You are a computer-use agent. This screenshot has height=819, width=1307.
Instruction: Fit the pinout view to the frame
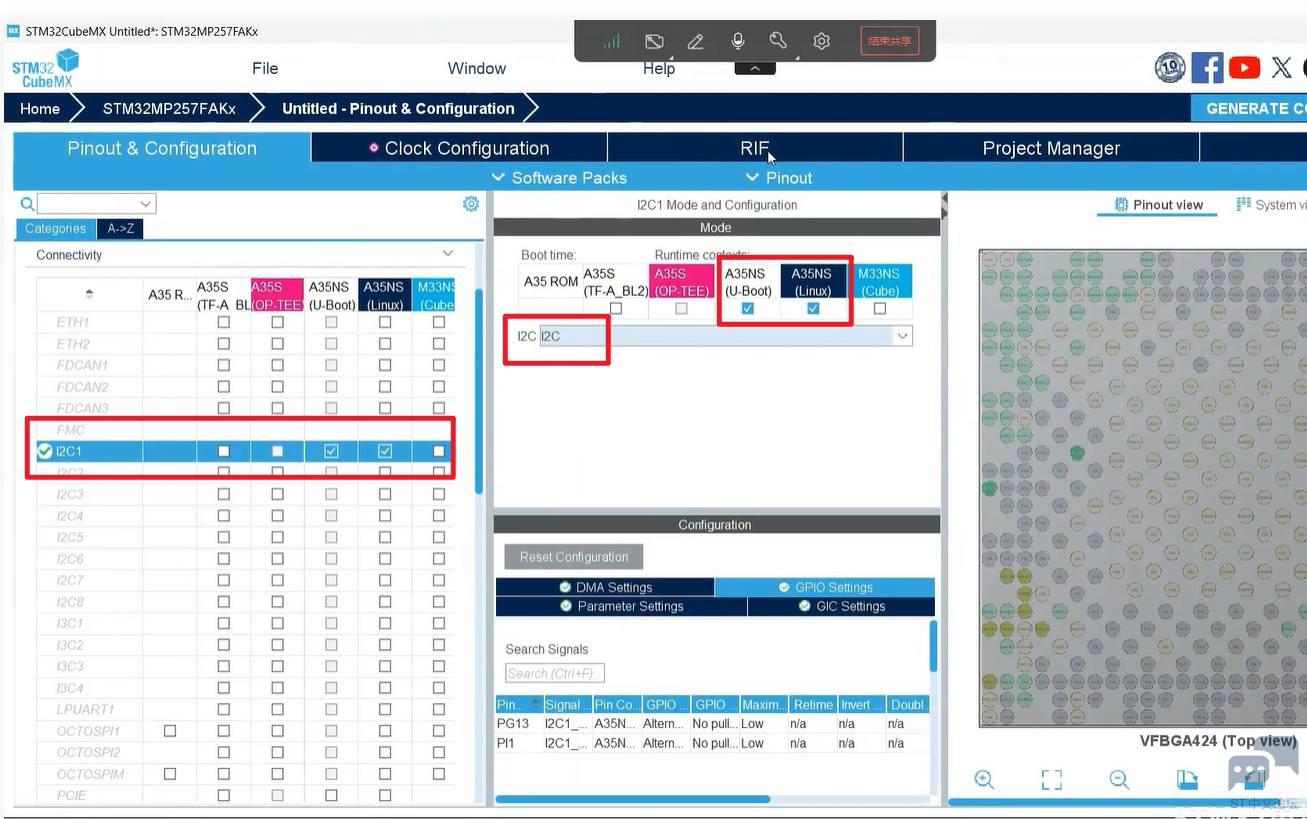pyautogui.click(x=1051, y=780)
